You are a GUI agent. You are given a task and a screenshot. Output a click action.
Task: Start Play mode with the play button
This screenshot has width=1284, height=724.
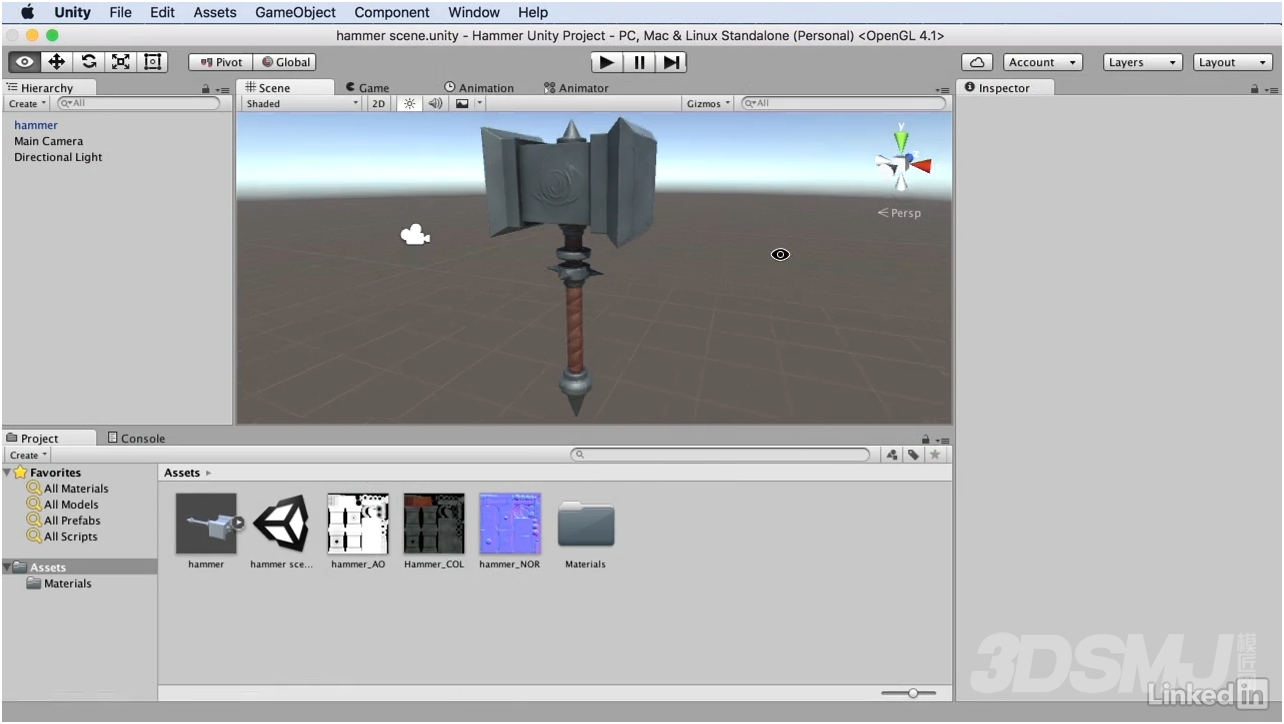click(x=606, y=62)
